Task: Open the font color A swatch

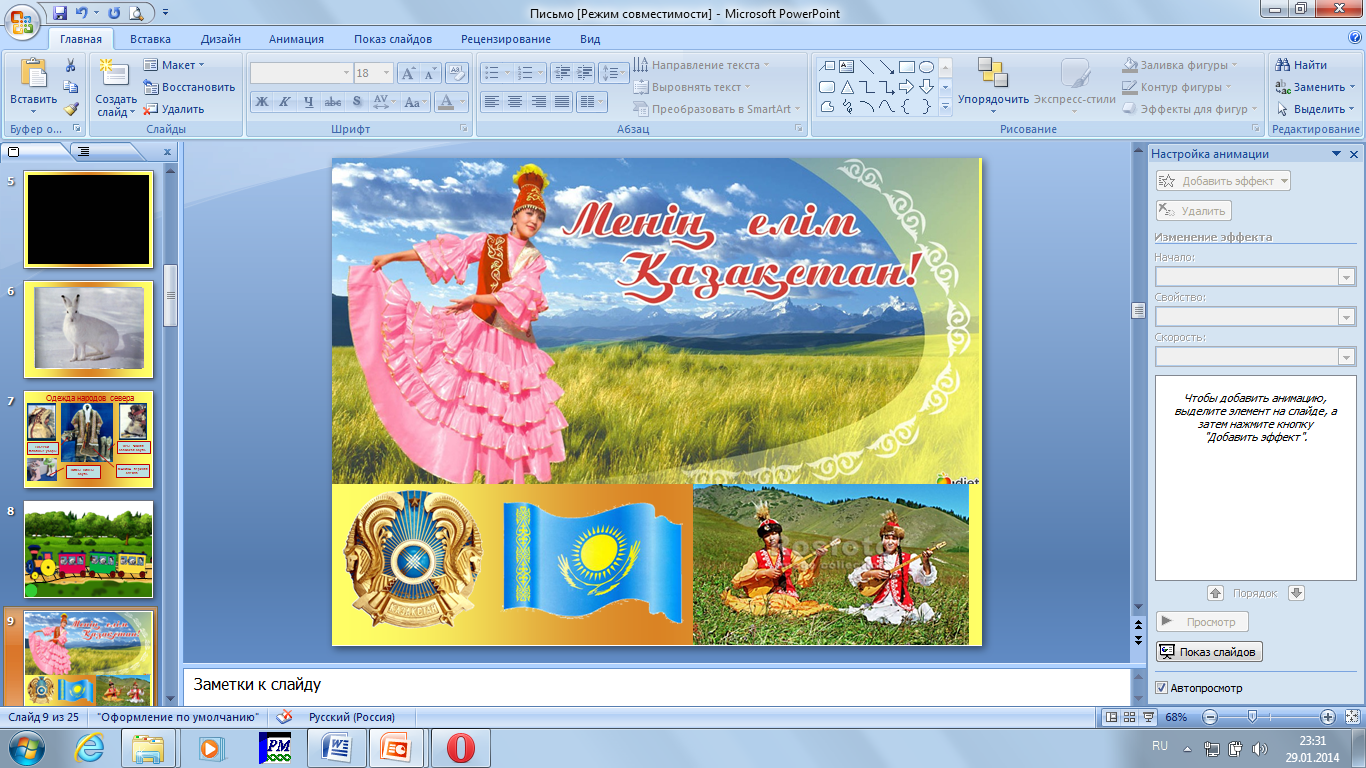Action: (x=447, y=102)
